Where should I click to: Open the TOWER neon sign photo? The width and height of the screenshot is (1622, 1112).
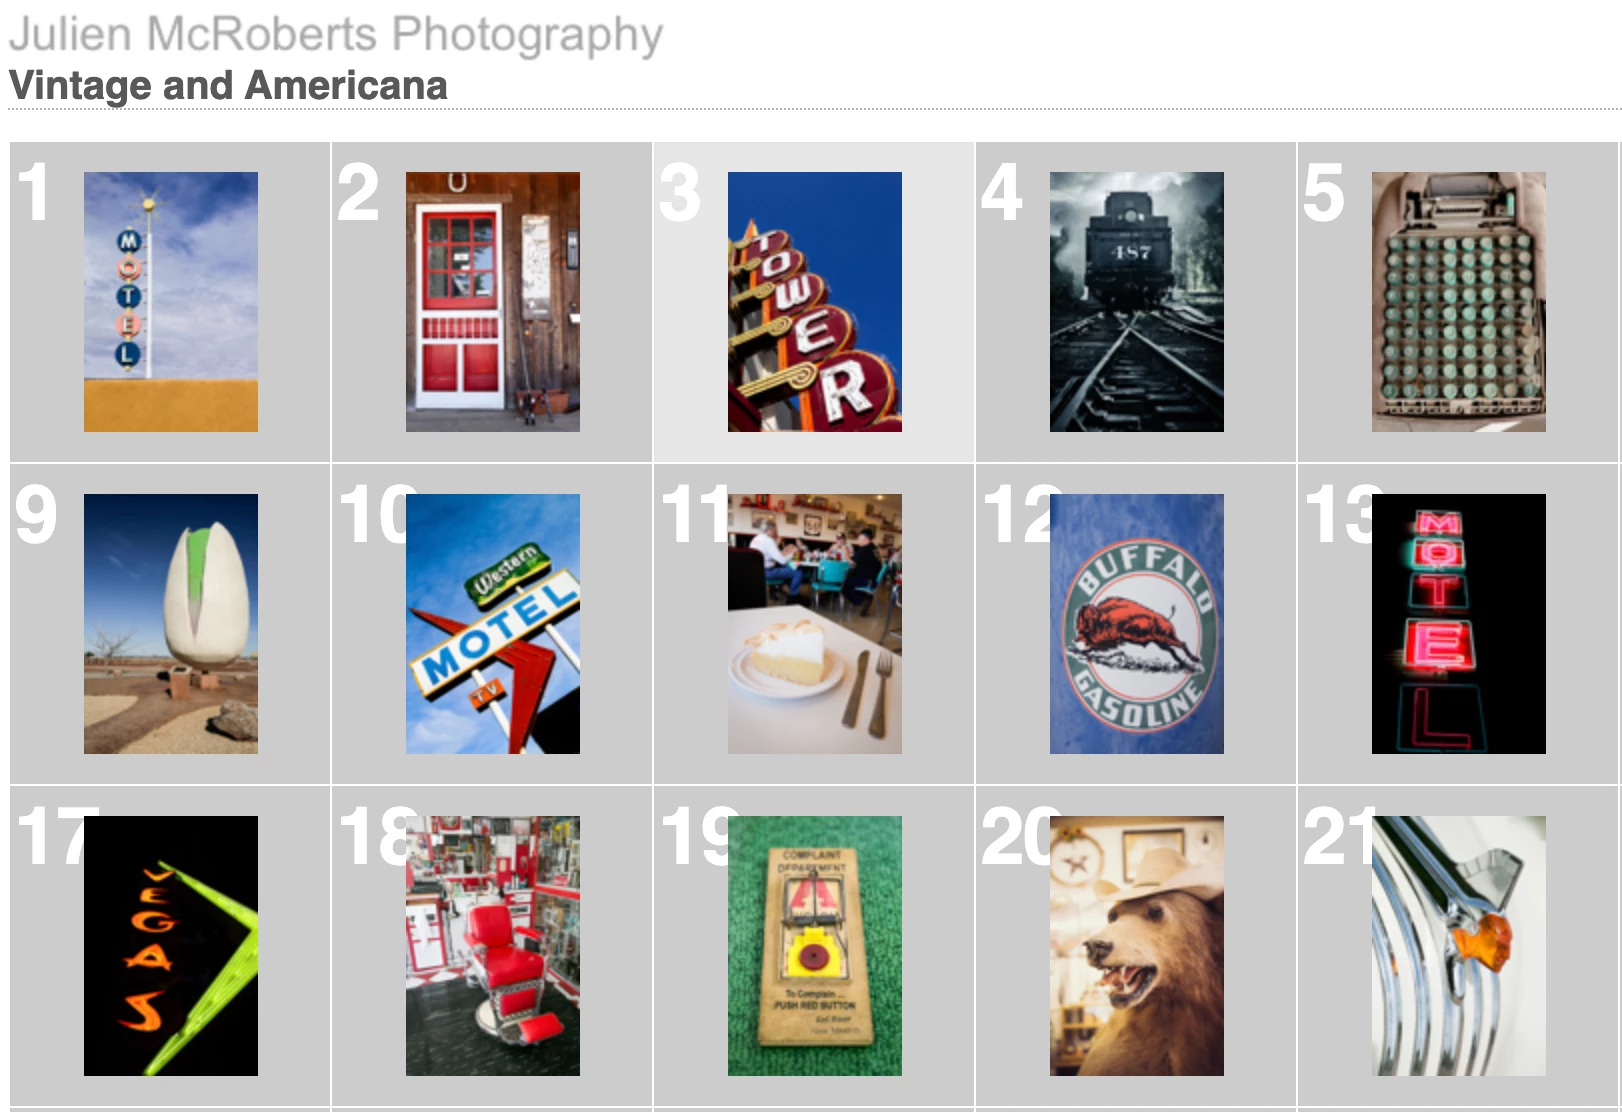[815, 302]
